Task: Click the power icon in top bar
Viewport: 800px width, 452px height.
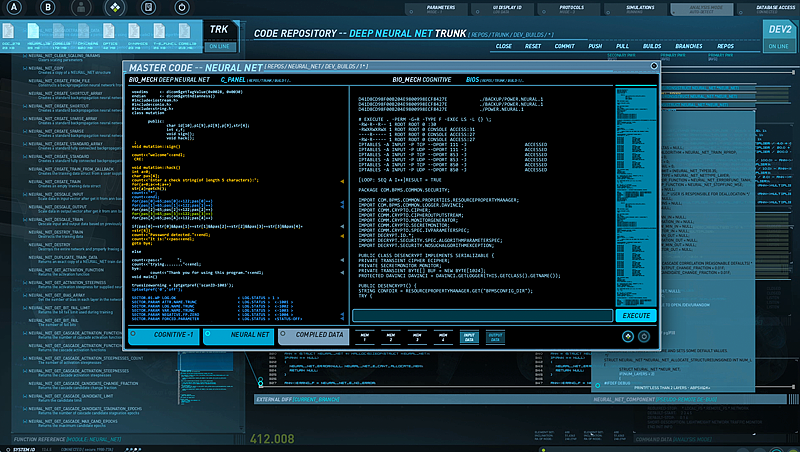Action: click(x=180, y=9)
